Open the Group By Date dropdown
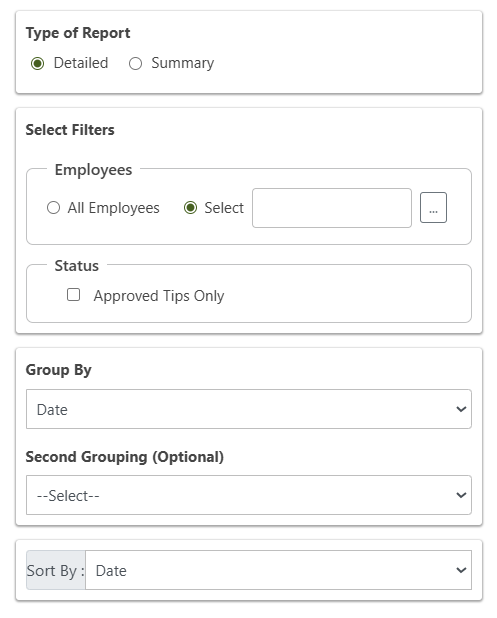This screenshot has height=618, width=497. 249,409
